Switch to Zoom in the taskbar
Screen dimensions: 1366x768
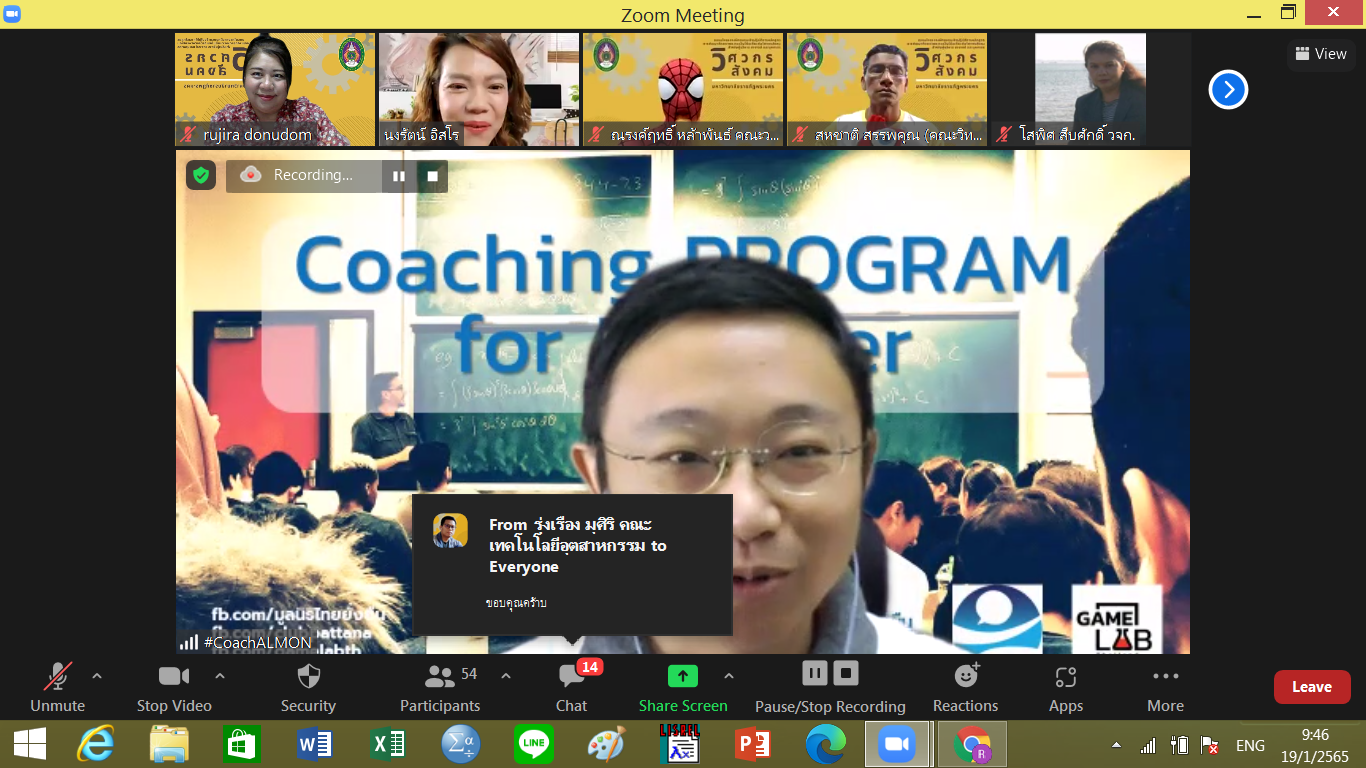897,745
